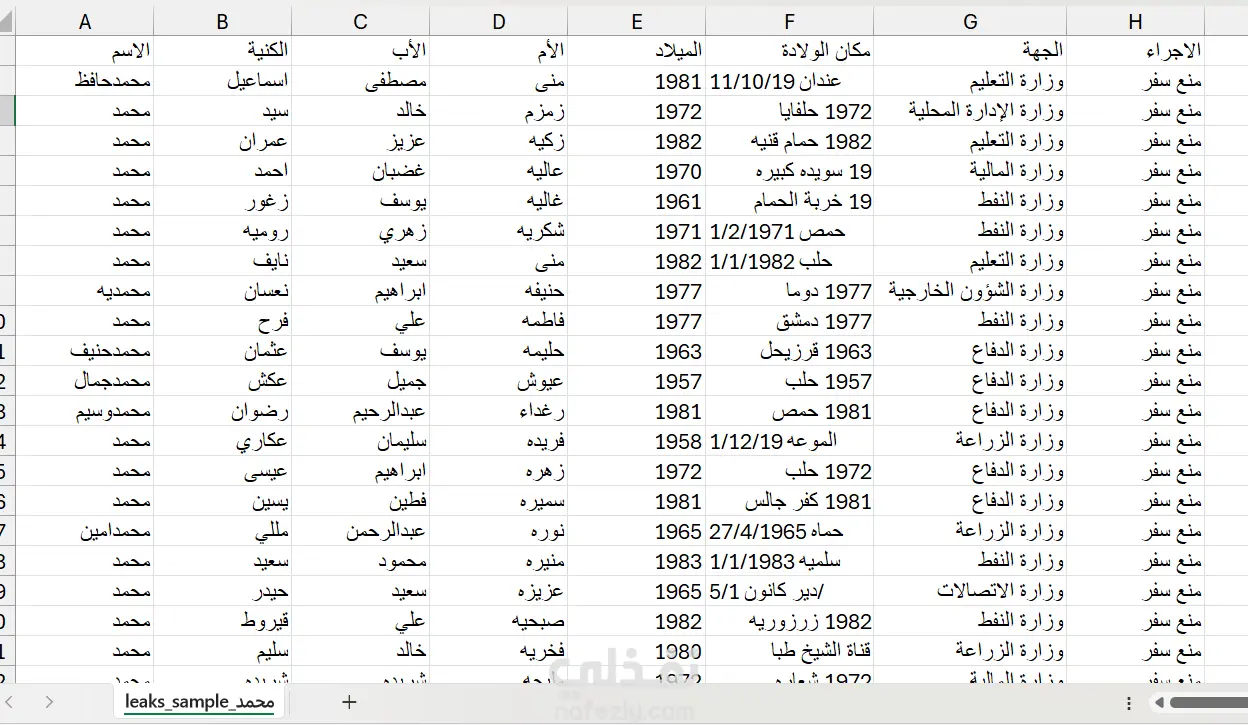Add a new sheet with the plus icon
Viewport: 1248px width, 725px height.
pyautogui.click(x=349, y=702)
